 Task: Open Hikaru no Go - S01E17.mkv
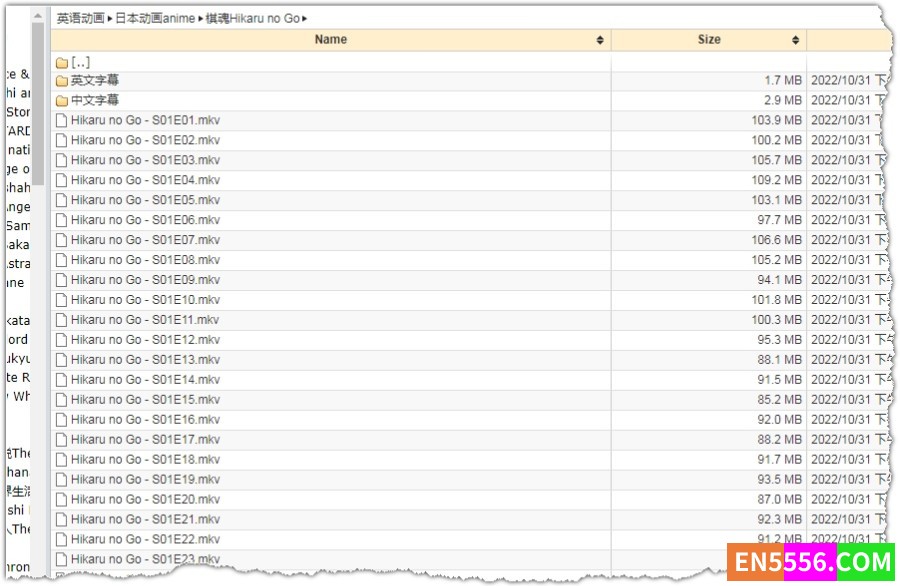pyautogui.click(x=145, y=440)
